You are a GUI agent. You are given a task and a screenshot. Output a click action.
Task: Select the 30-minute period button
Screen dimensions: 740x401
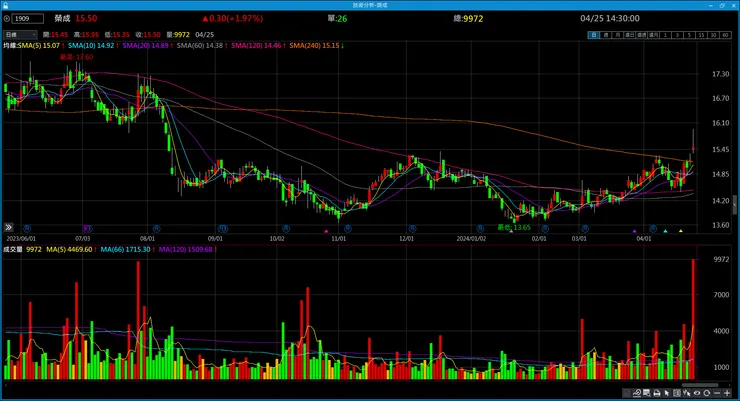(x=713, y=35)
